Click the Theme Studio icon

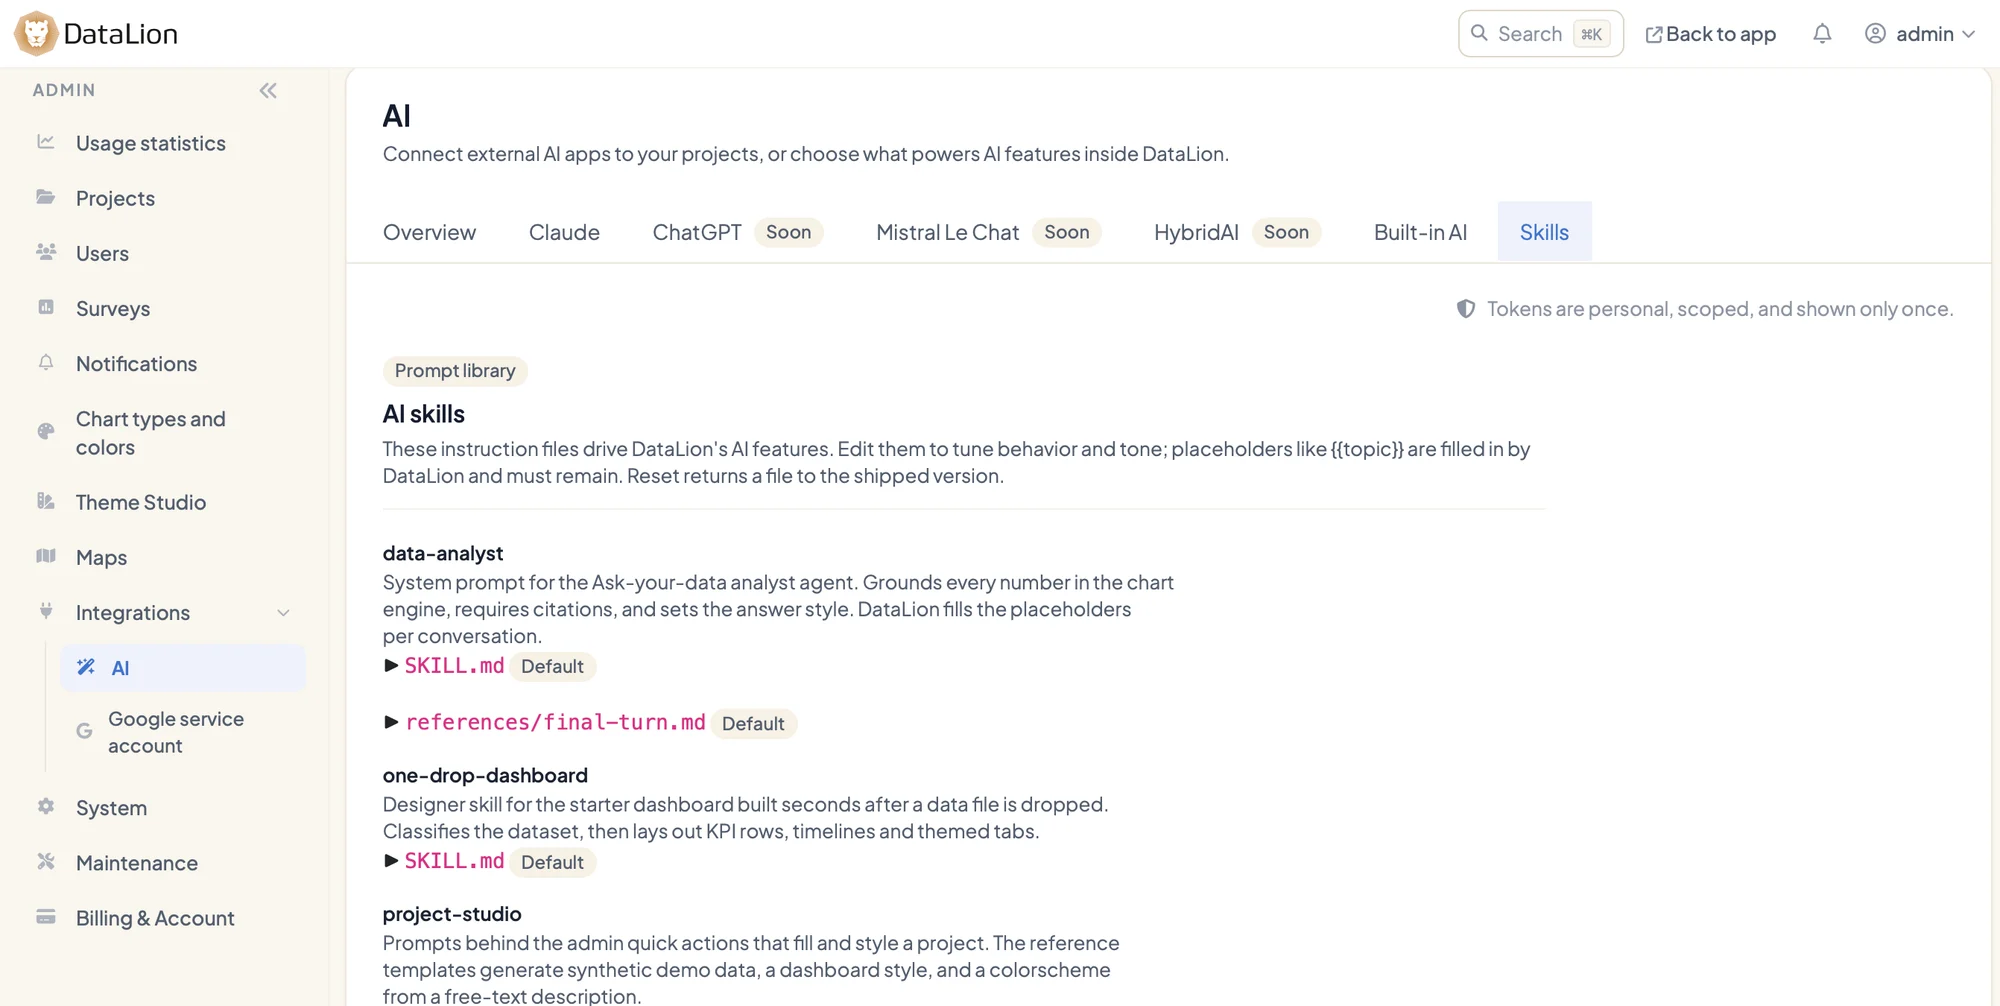[x=46, y=501]
